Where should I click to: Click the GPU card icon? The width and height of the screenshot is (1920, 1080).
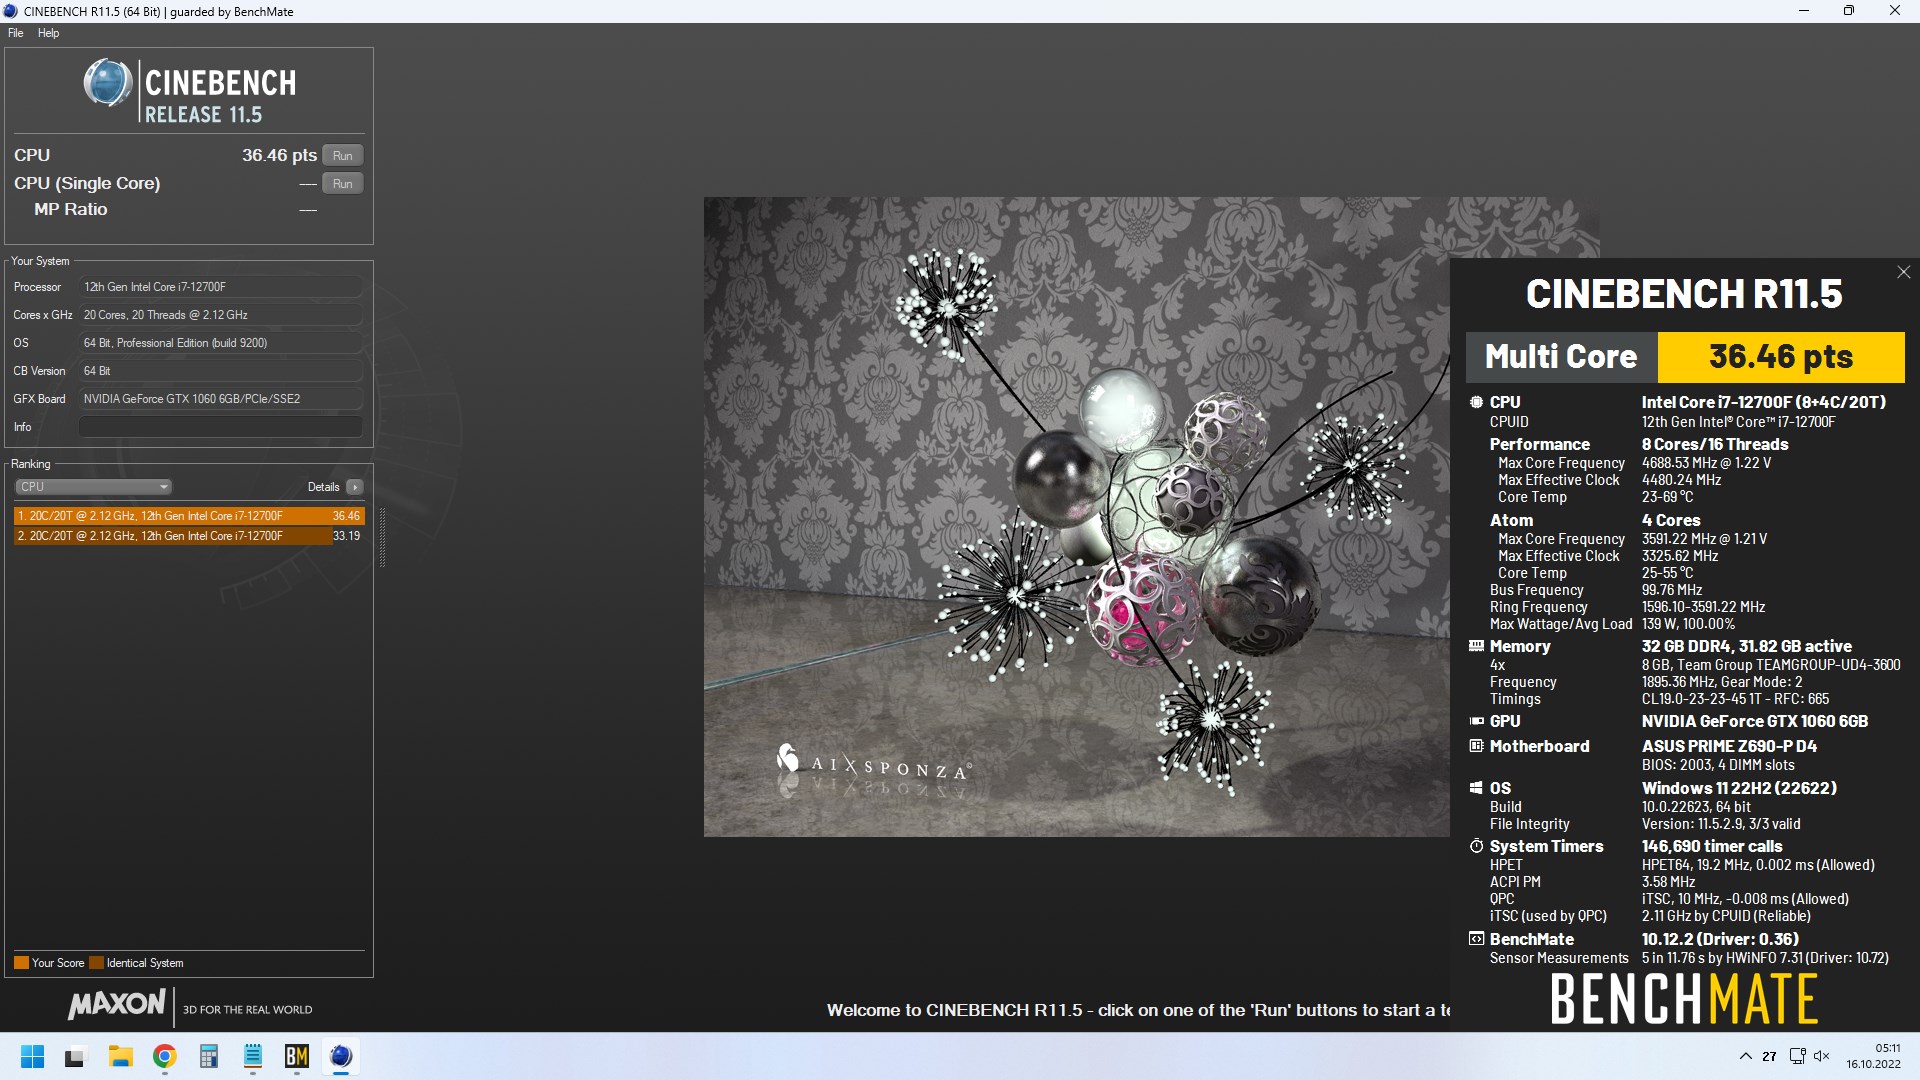point(1476,721)
